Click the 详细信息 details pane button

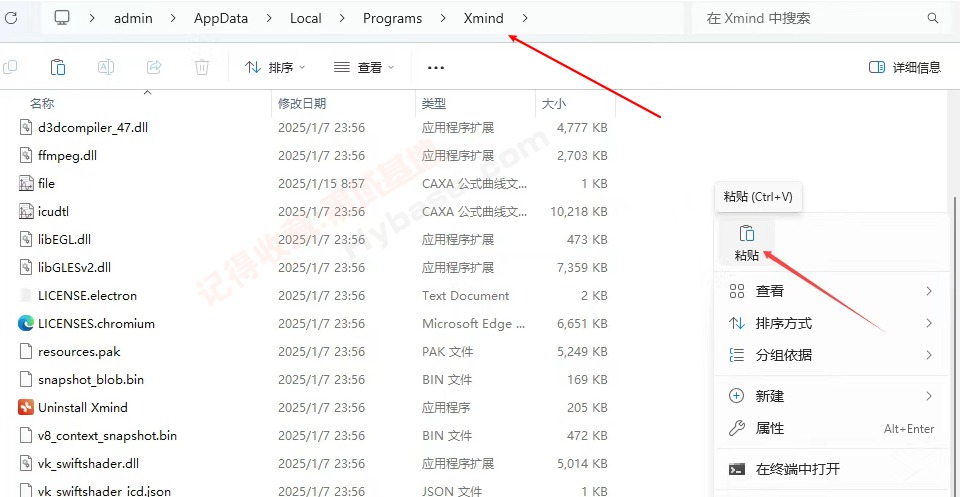click(x=905, y=67)
